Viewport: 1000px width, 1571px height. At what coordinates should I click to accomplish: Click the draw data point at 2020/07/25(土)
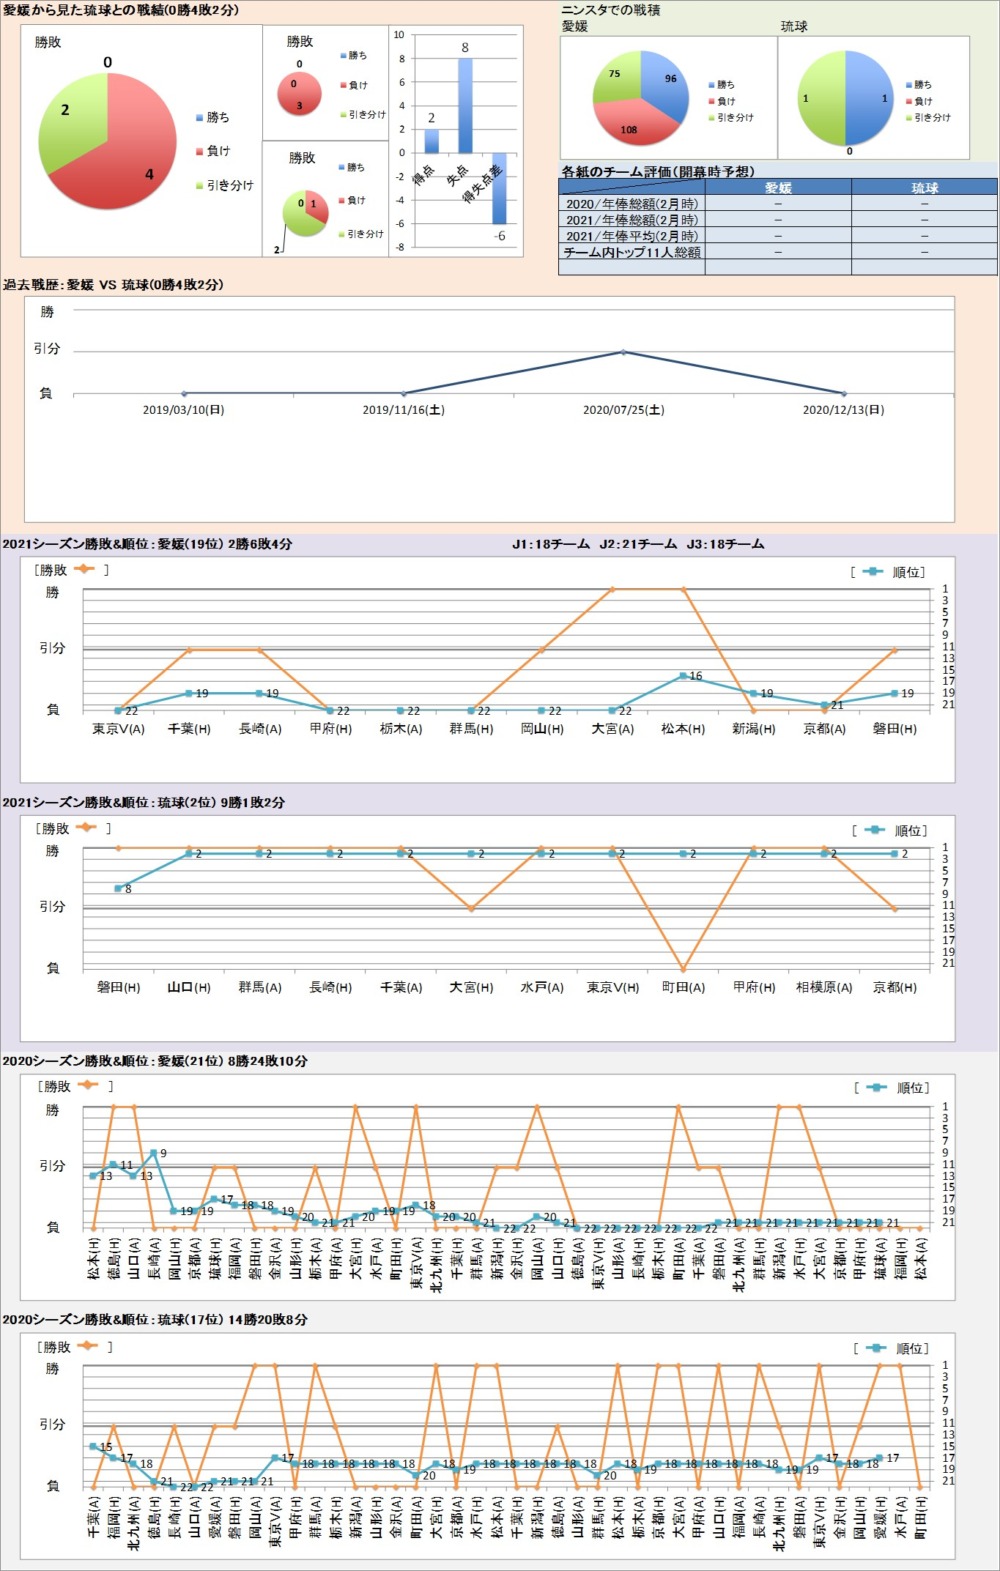tap(624, 352)
